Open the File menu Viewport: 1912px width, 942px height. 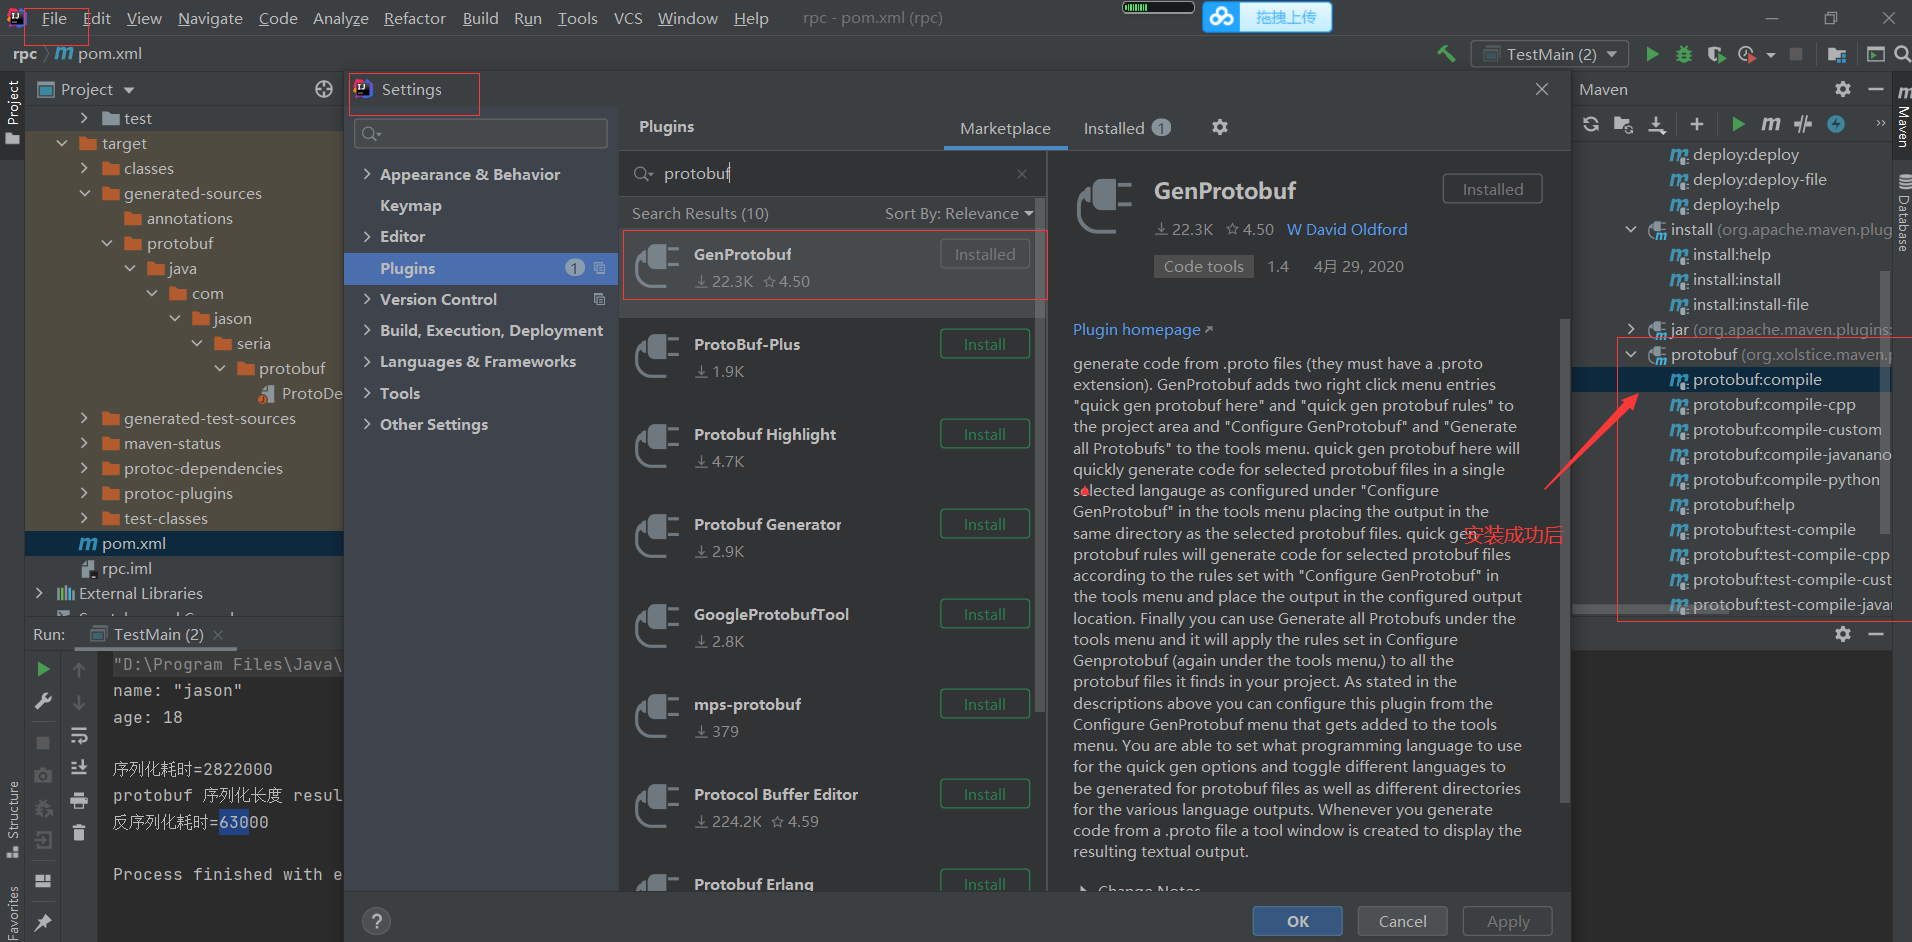click(54, 18)
